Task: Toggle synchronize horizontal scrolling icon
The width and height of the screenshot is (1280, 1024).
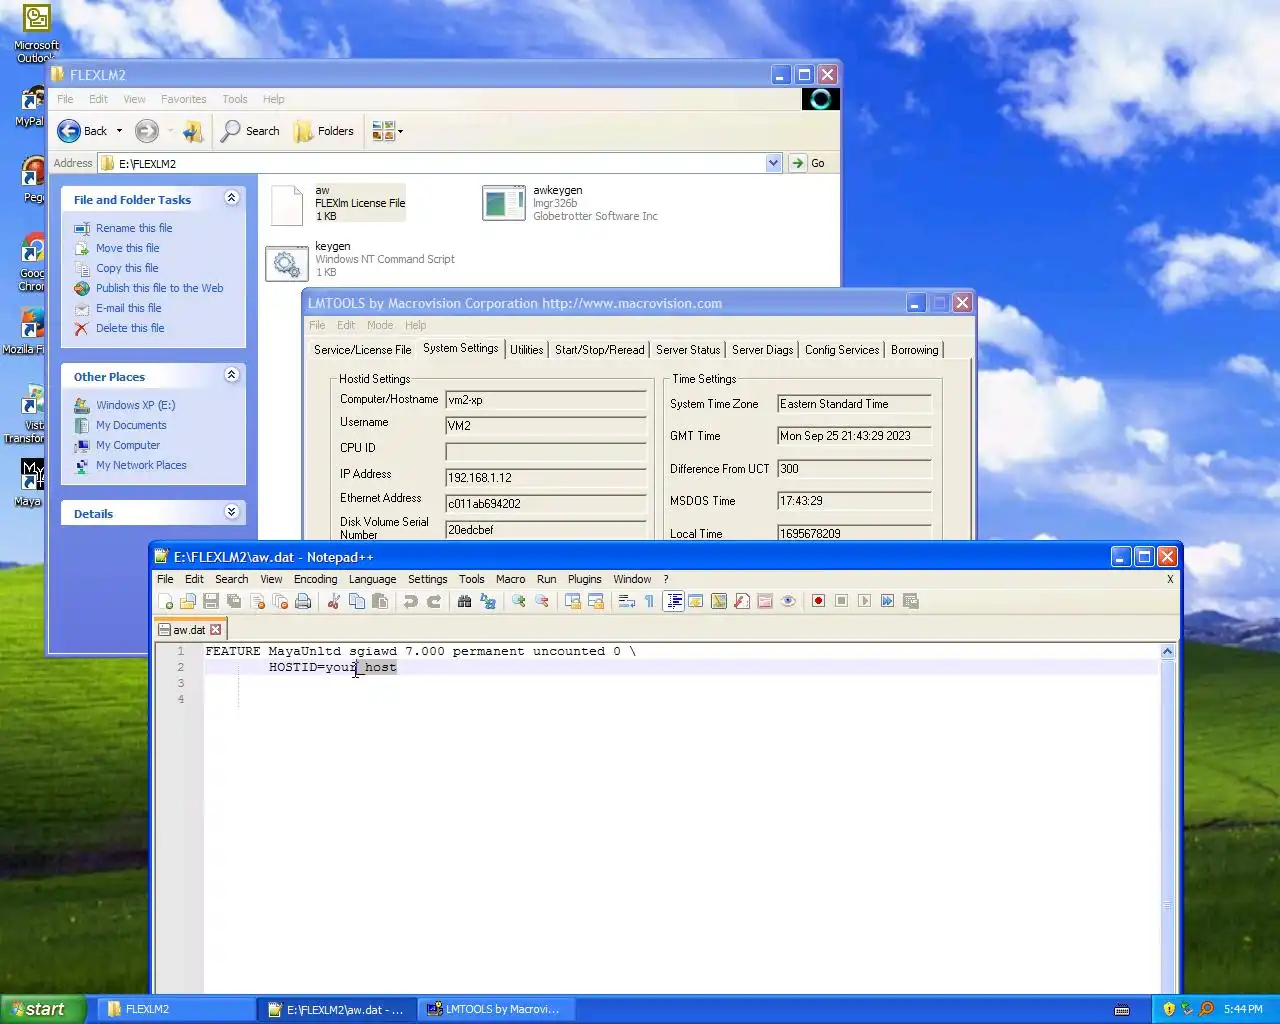Action: (x=596, y=601)
